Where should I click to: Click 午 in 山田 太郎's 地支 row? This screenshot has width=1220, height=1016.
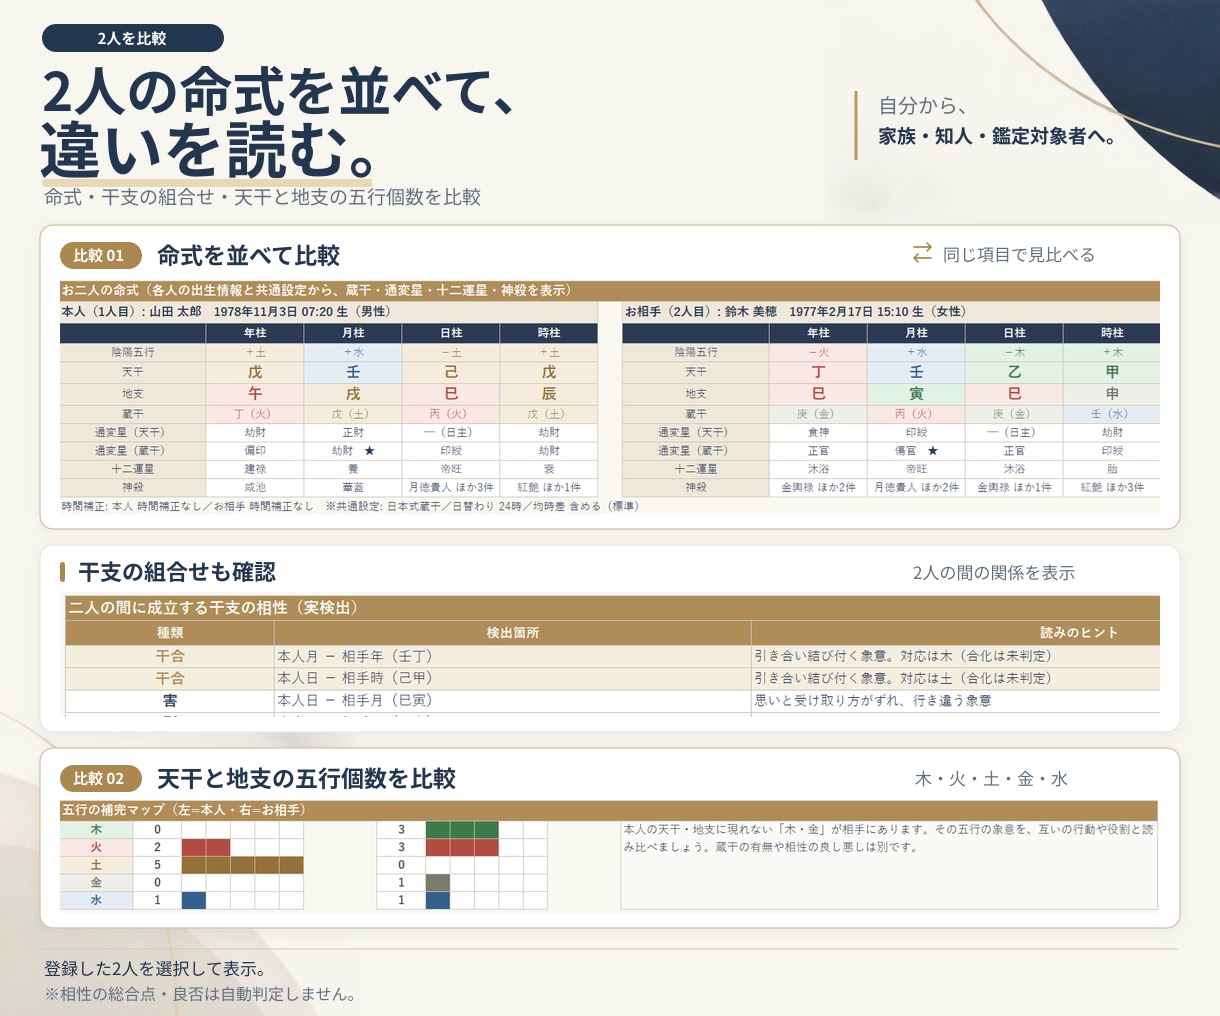click(x=255, y=394)
